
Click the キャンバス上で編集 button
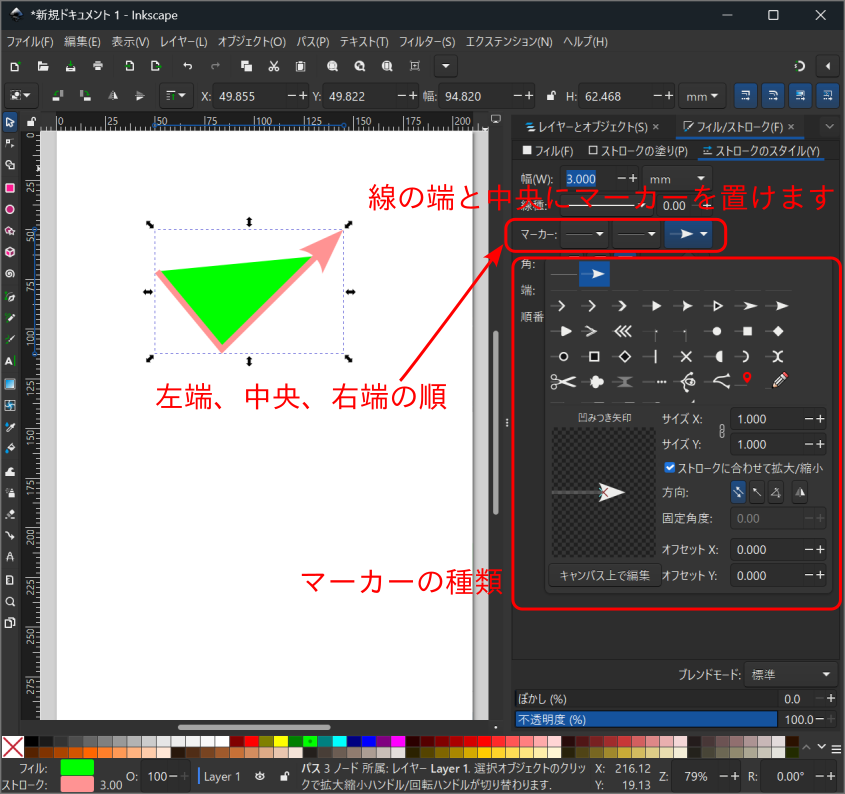pyautogui.click(x=604, y=575)
